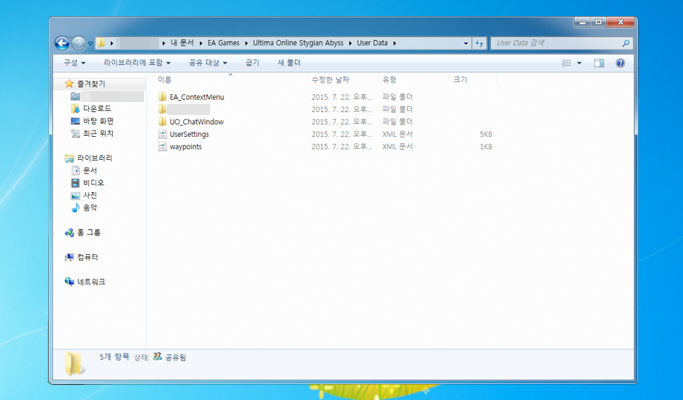Click the 바탕 화면 desktop icon

click(75, 121)
